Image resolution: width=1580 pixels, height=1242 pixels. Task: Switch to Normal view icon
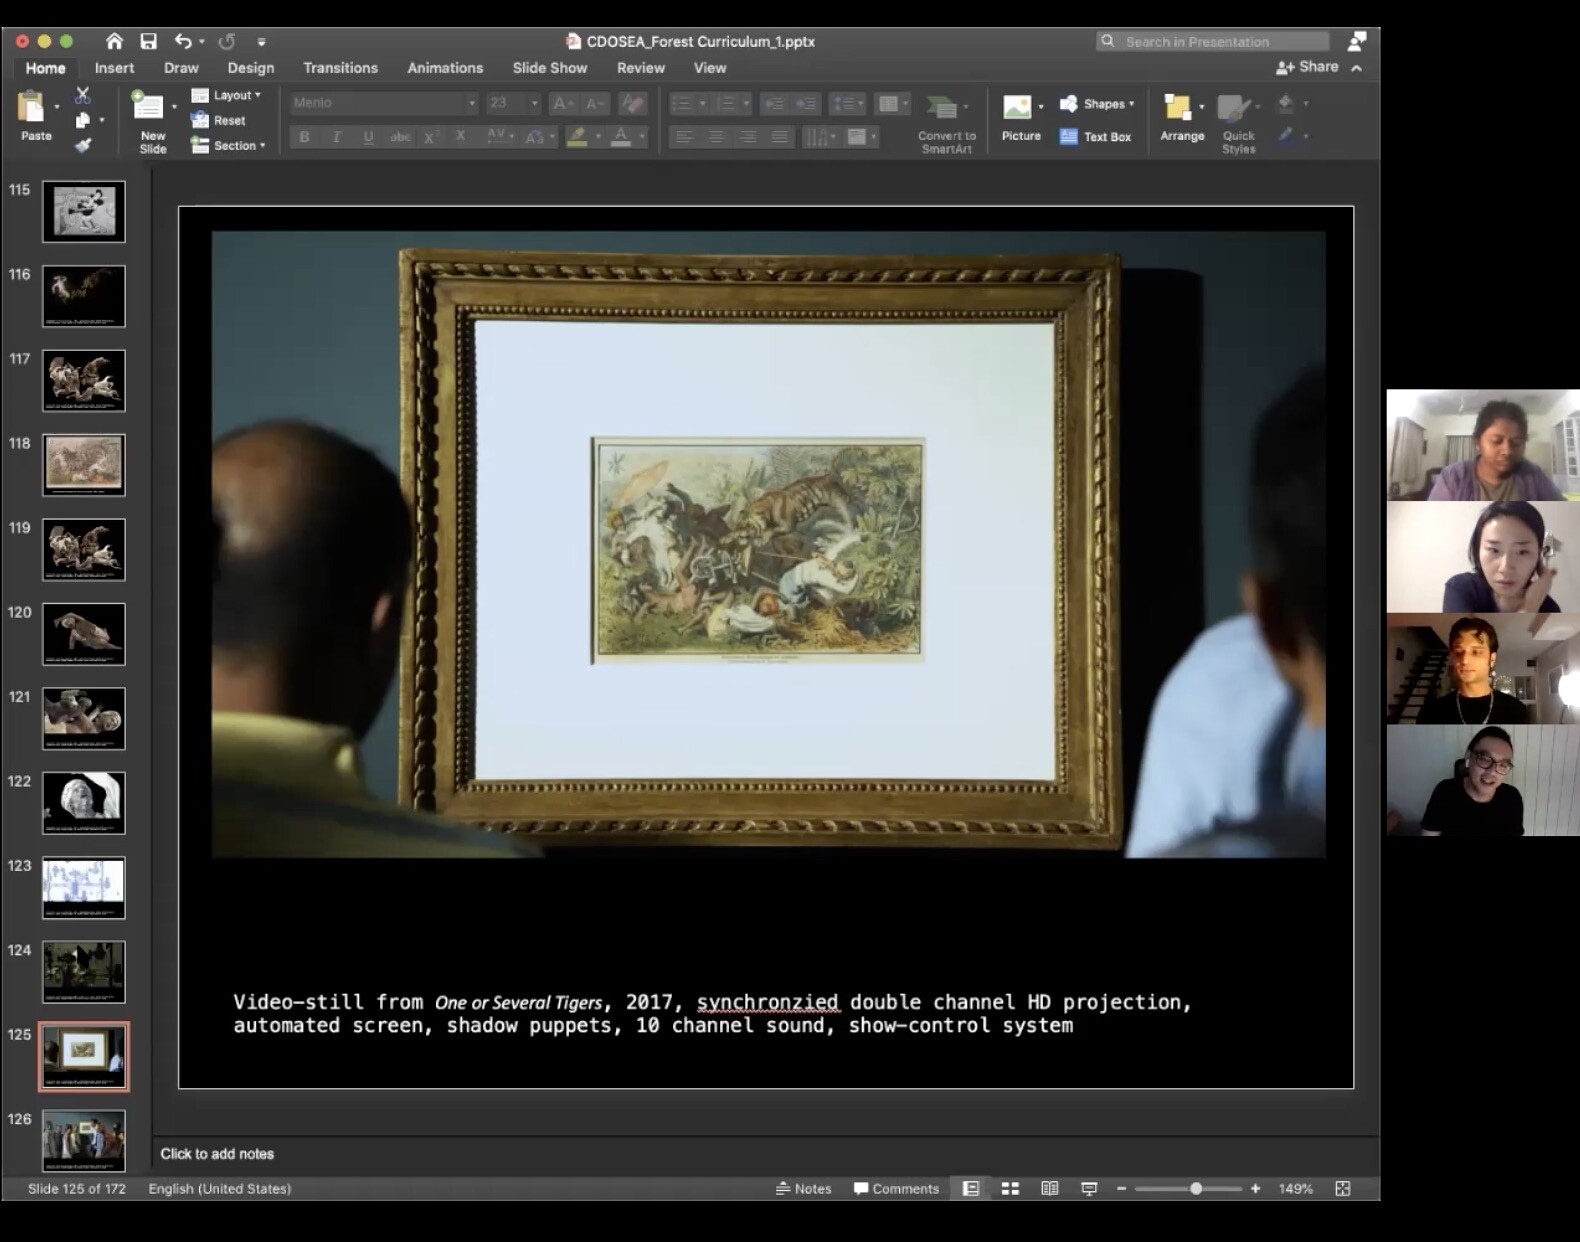[x=971, y=1188]
